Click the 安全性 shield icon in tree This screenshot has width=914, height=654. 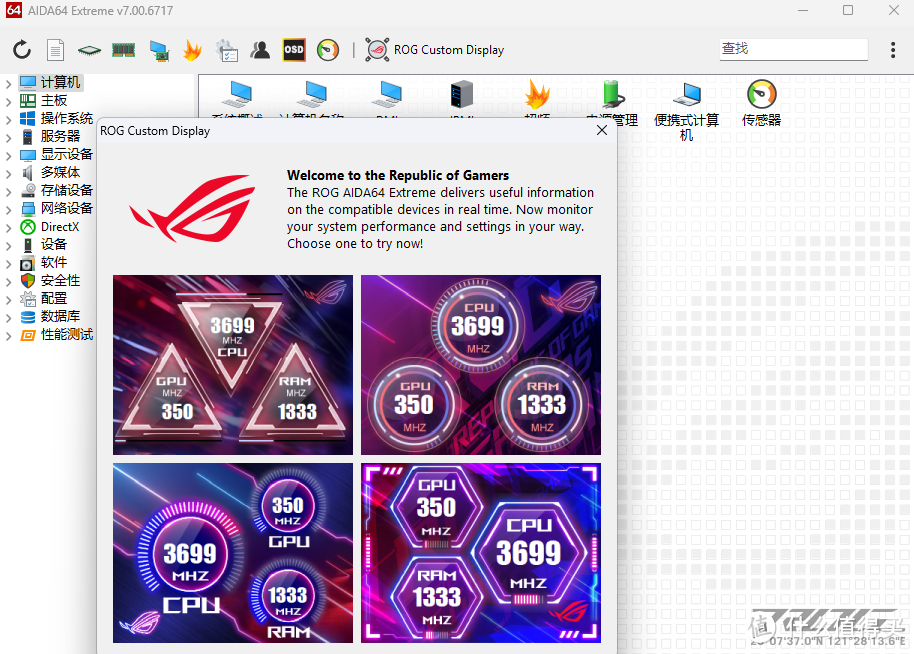click(27, 281)
